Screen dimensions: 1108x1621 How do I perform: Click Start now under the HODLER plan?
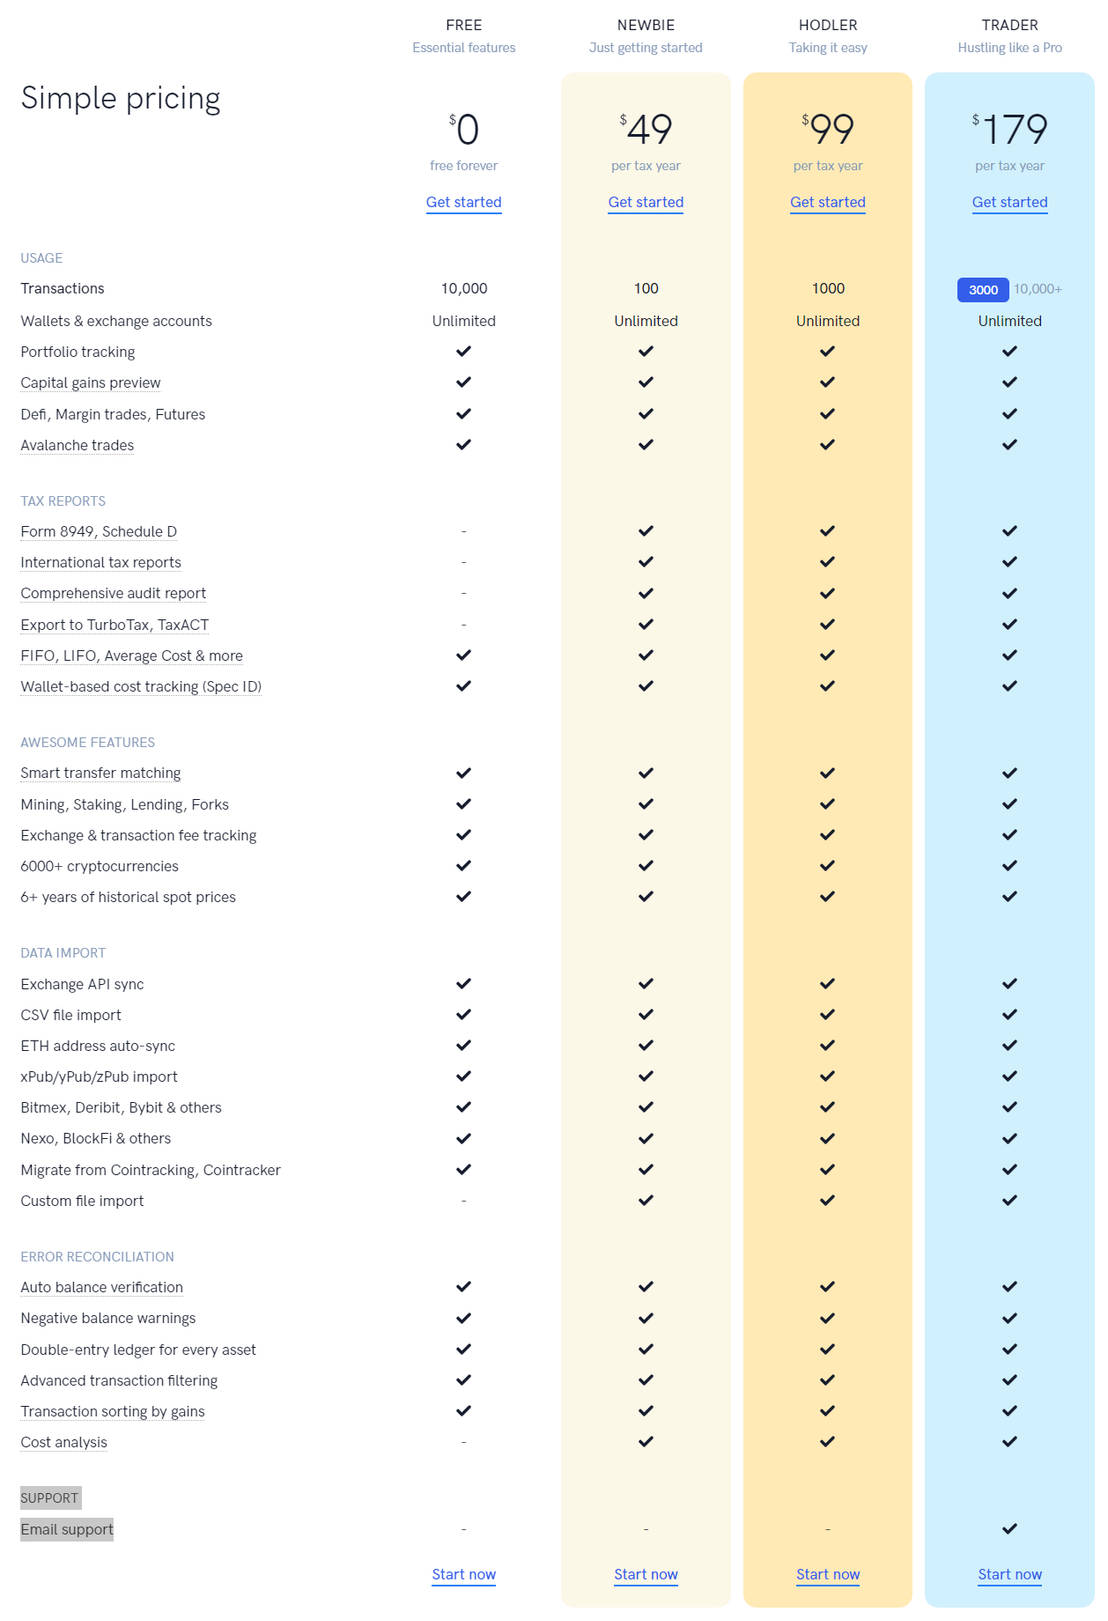[x=827, y=1574]
